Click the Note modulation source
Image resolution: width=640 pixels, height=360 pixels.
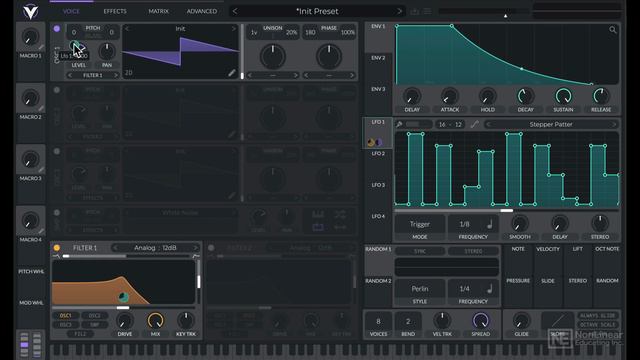pyautogui.click(x=518, y=261)
